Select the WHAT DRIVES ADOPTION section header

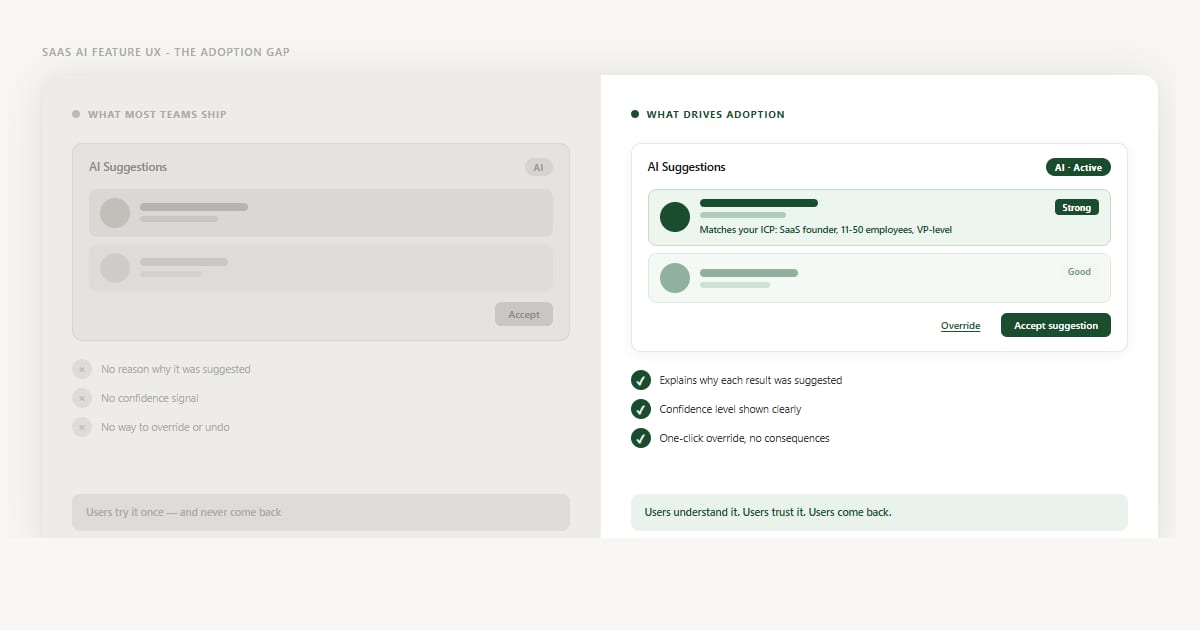tap(717, 114)
